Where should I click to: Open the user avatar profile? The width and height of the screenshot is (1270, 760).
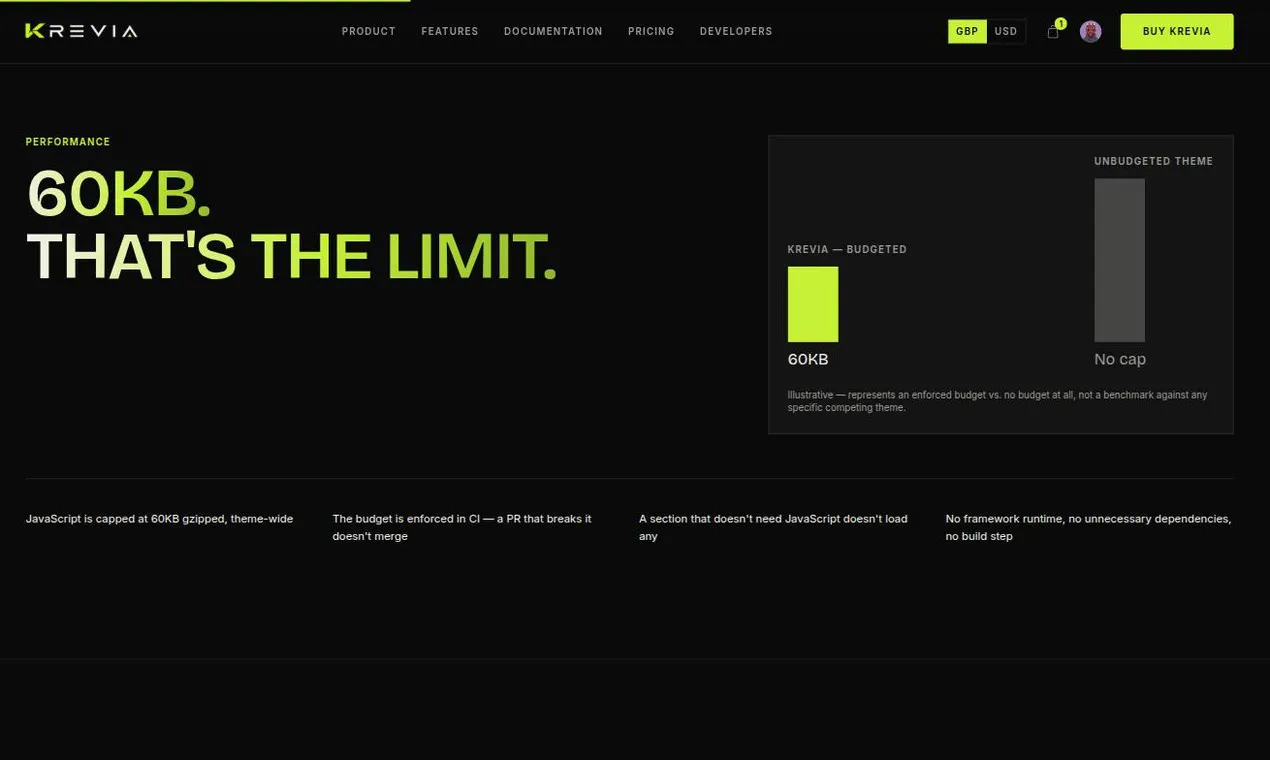click(x=1091, y=31)
